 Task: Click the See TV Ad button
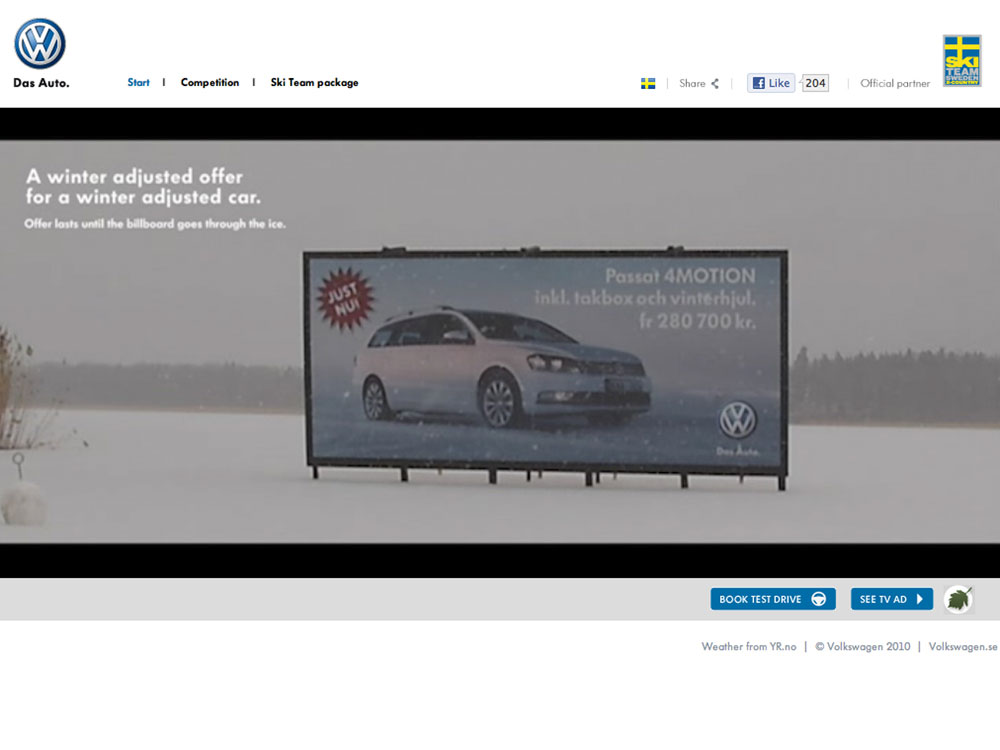click(x=892, y=599)
